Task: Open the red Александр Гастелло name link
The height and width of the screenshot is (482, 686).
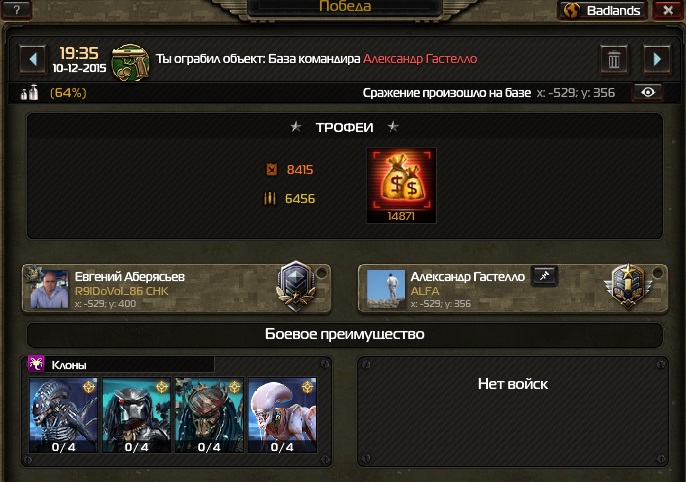Action: (x=420, y=59)
